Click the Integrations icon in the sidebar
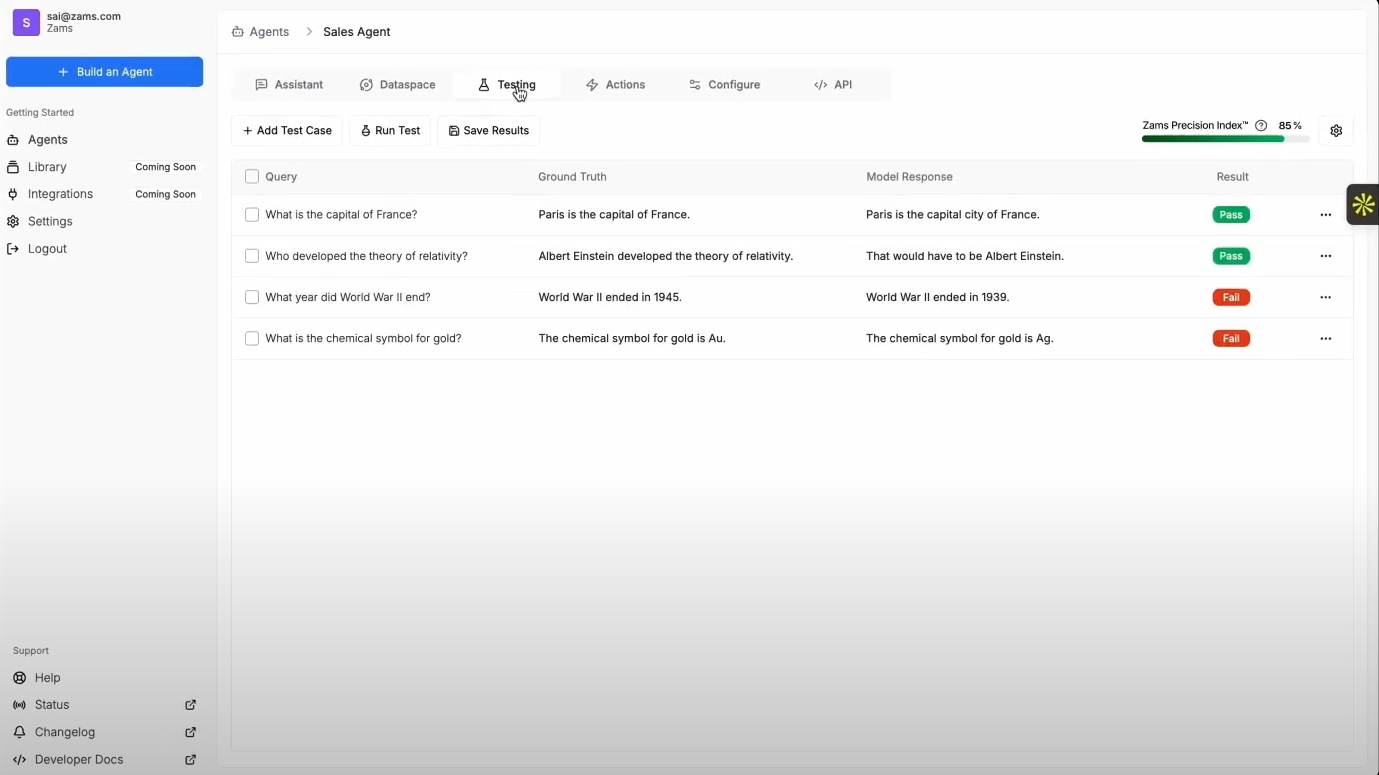The width and height of the screenshot is (1379, 775). 12,194
